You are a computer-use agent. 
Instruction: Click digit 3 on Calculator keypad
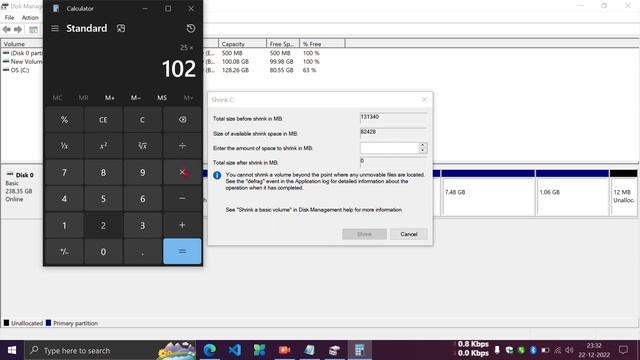(142, 225)
